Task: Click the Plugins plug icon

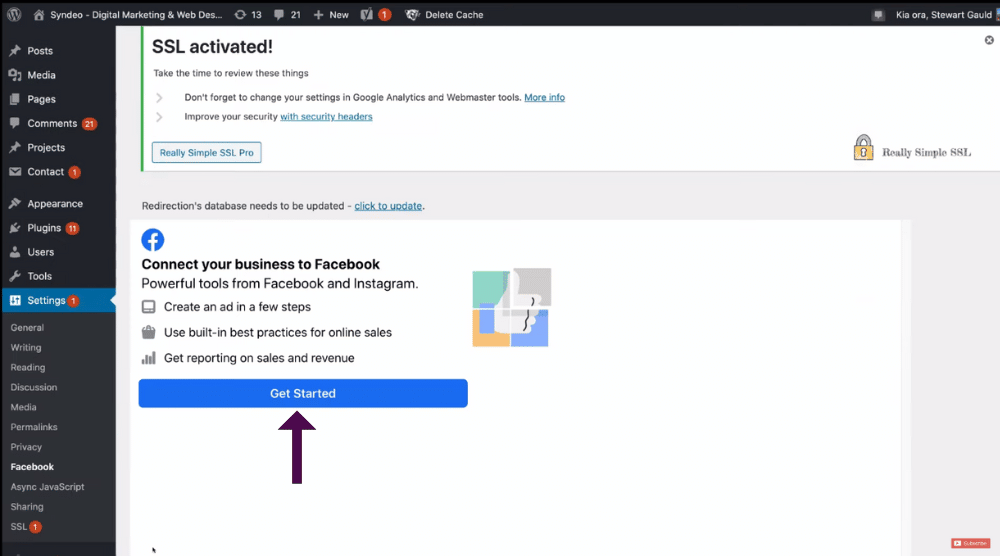Action: click(x=15, y=228)
